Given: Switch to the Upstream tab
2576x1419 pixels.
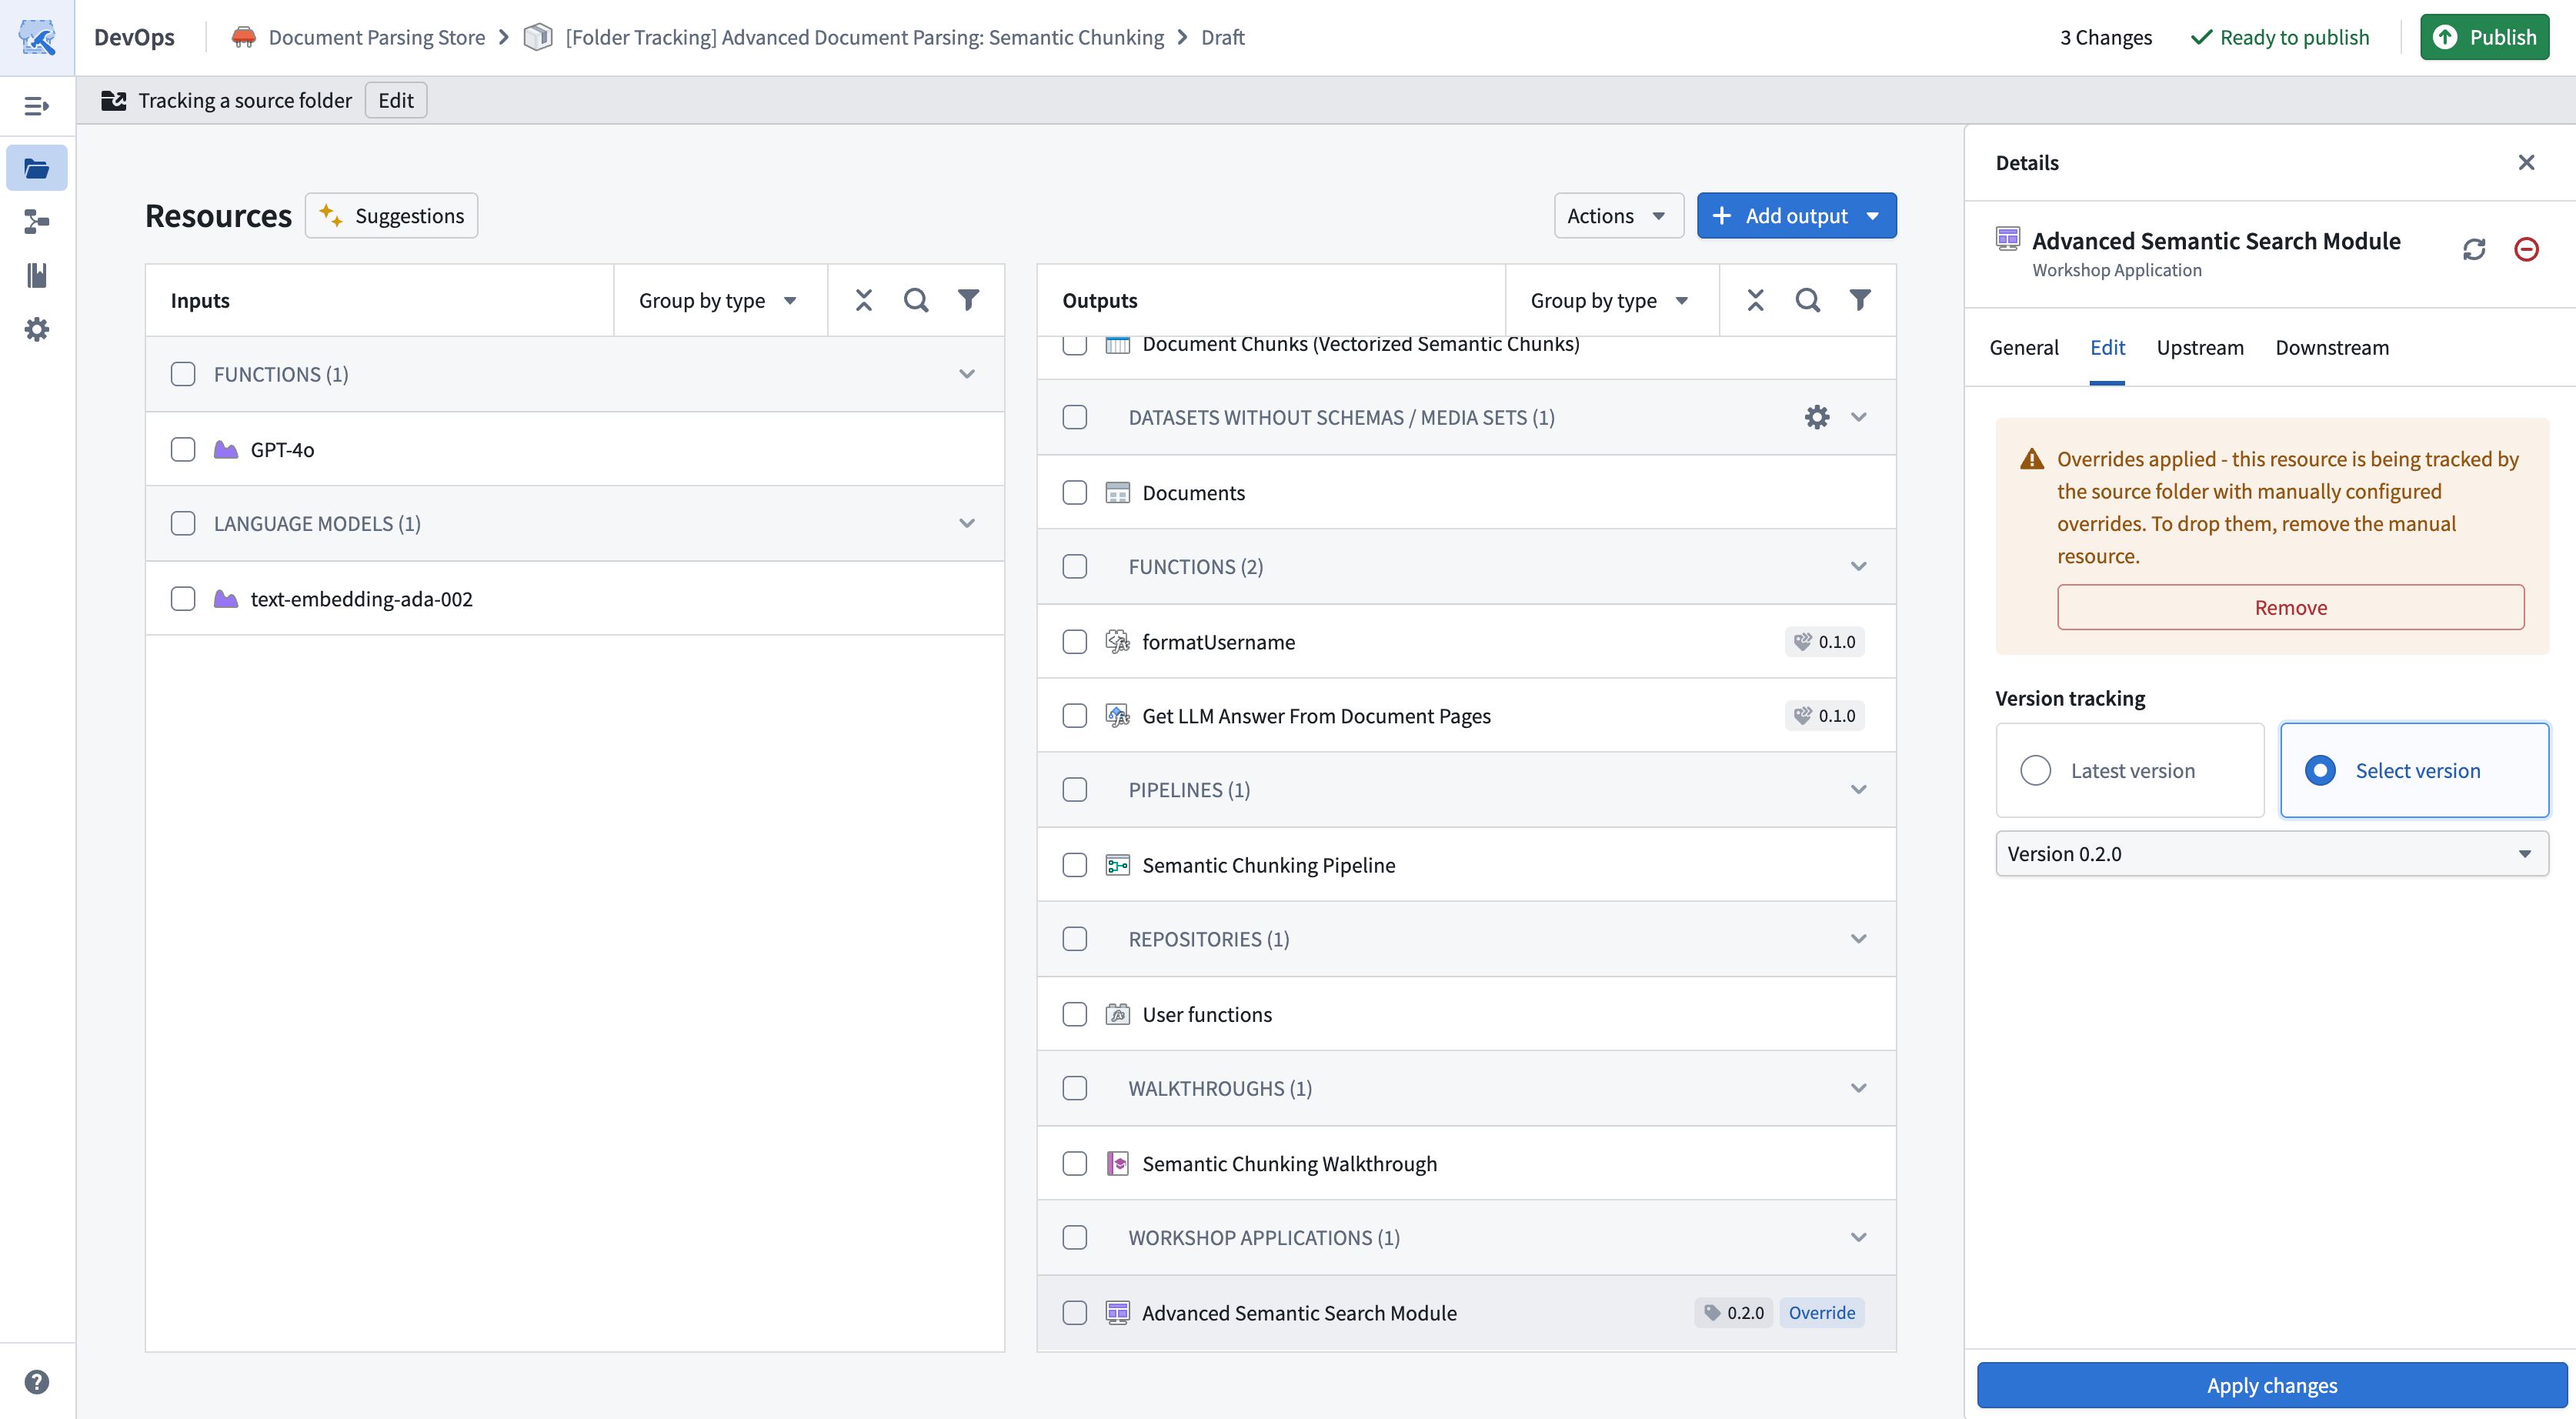Looking at the screenshot, I should pyautogui.click(x=2200, y=347).
